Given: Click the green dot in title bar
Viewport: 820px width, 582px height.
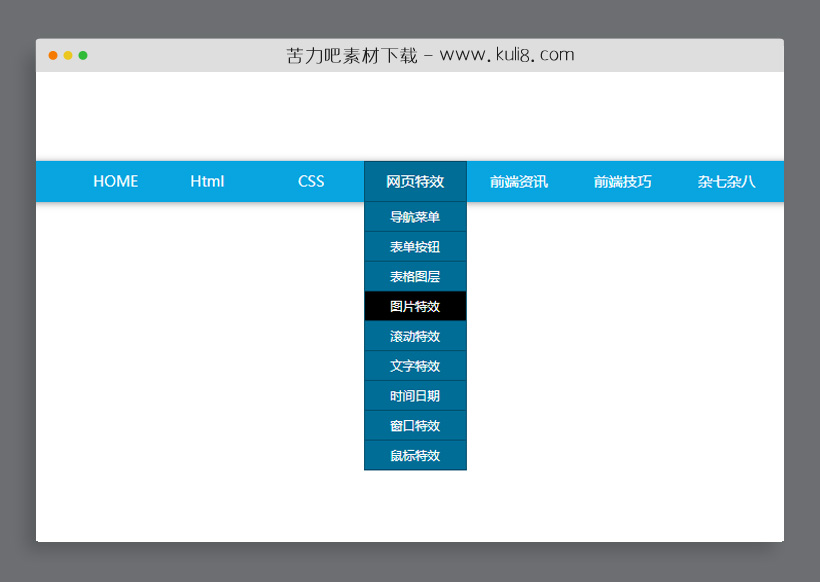Looking at the screenshot, I should coord(83,55).
